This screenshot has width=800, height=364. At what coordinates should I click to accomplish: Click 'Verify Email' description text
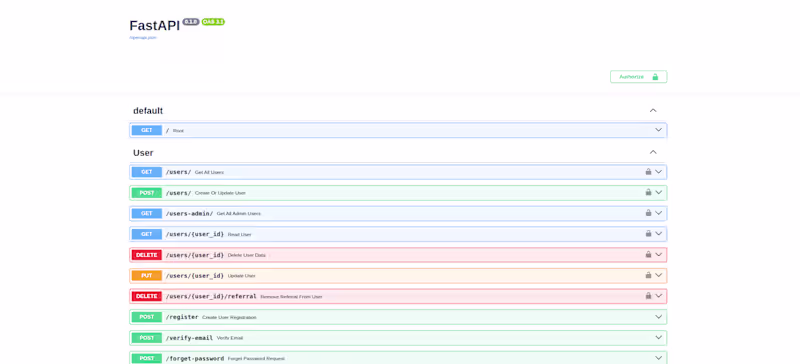(x=230, y=338)
